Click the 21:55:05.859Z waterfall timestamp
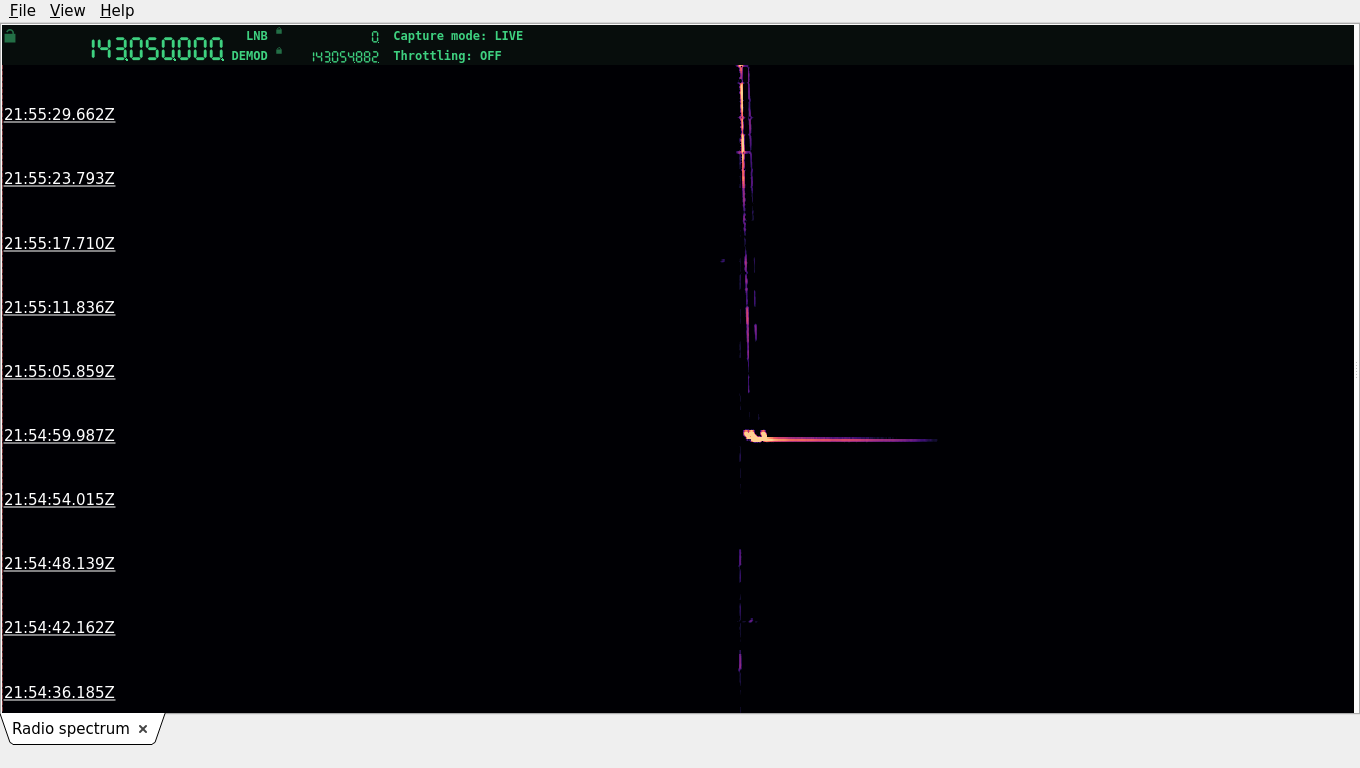The height and width of the screenshot is (768, 1360). point(60,372)
